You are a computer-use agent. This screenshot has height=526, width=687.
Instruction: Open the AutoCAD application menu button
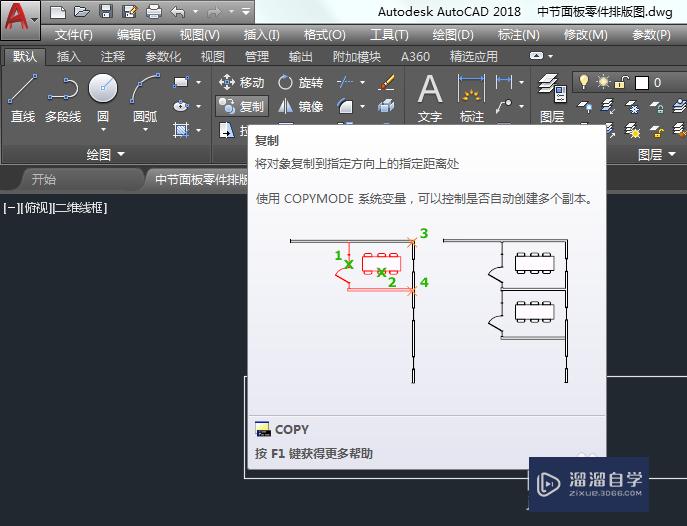[20, 20]
